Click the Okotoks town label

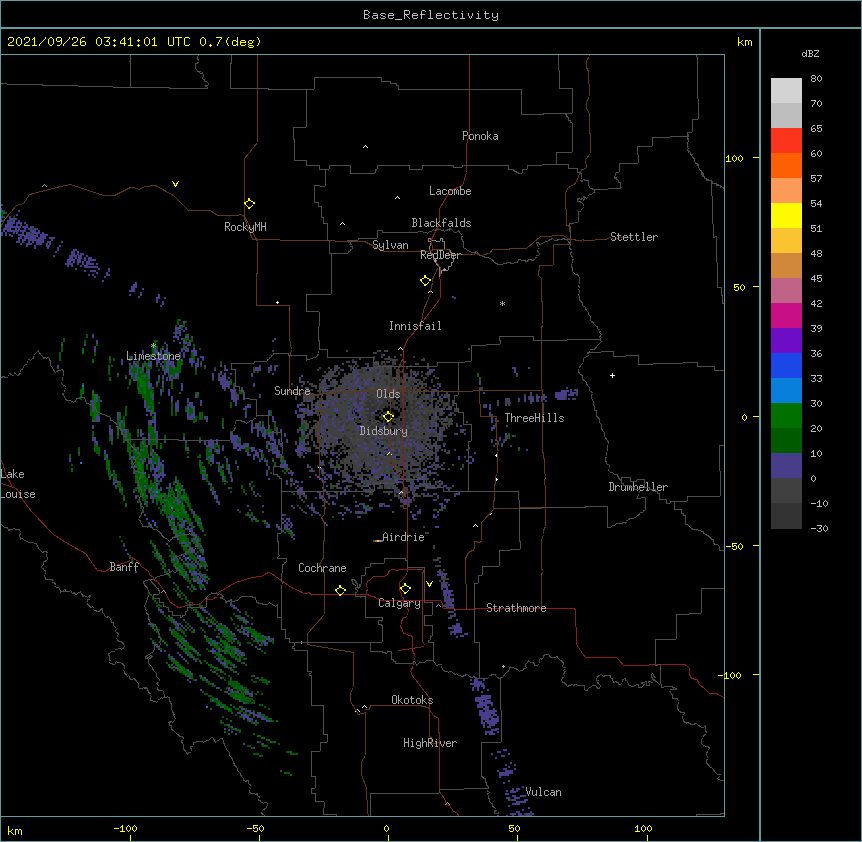[412, 700]
